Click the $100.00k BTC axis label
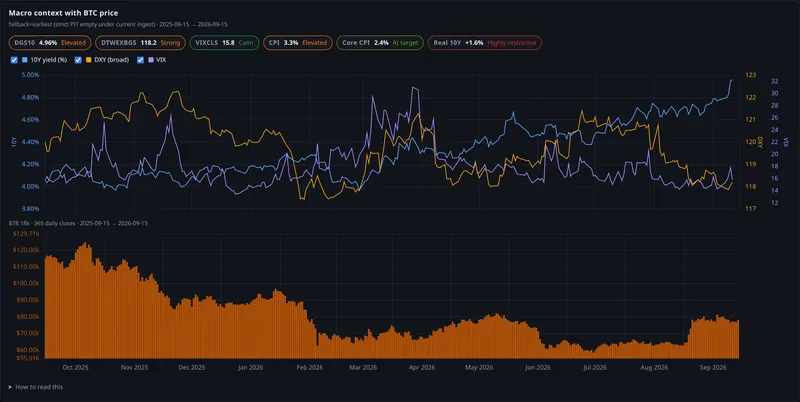Image resolution: width=800 pixels, height=402 pixels. [x=27, y=283]
